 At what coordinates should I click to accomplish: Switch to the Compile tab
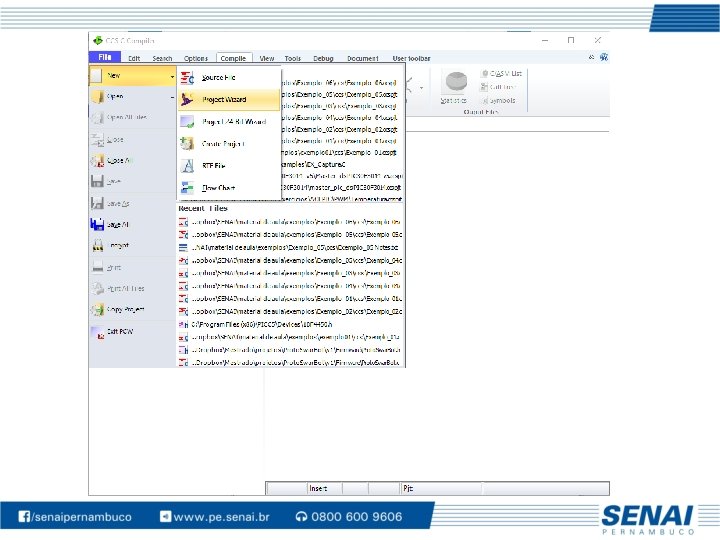pos(233,58)
